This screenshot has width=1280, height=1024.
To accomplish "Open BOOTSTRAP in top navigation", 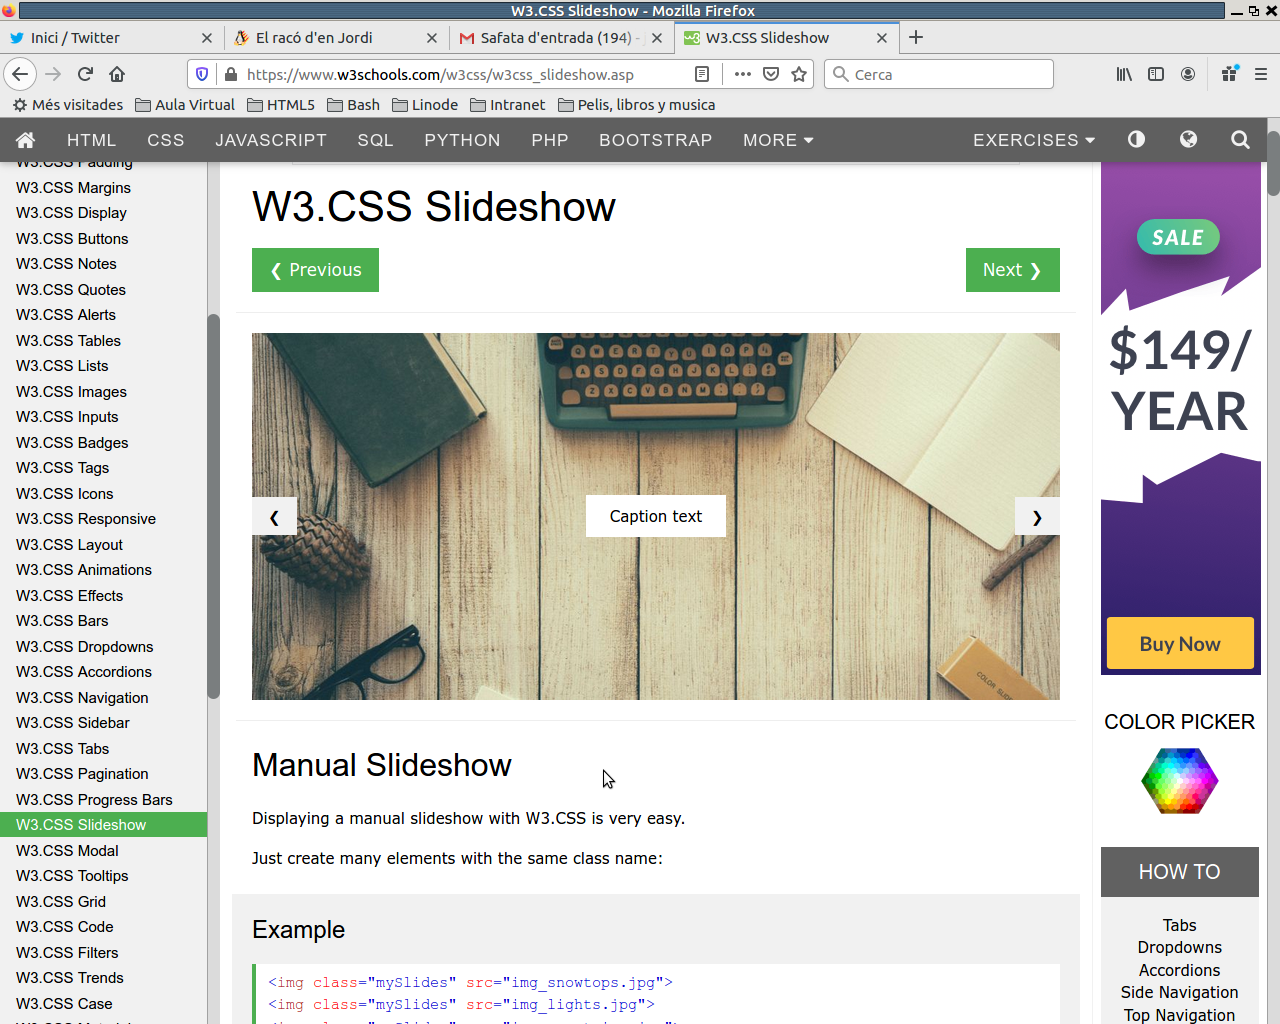I will coord(656,140).
